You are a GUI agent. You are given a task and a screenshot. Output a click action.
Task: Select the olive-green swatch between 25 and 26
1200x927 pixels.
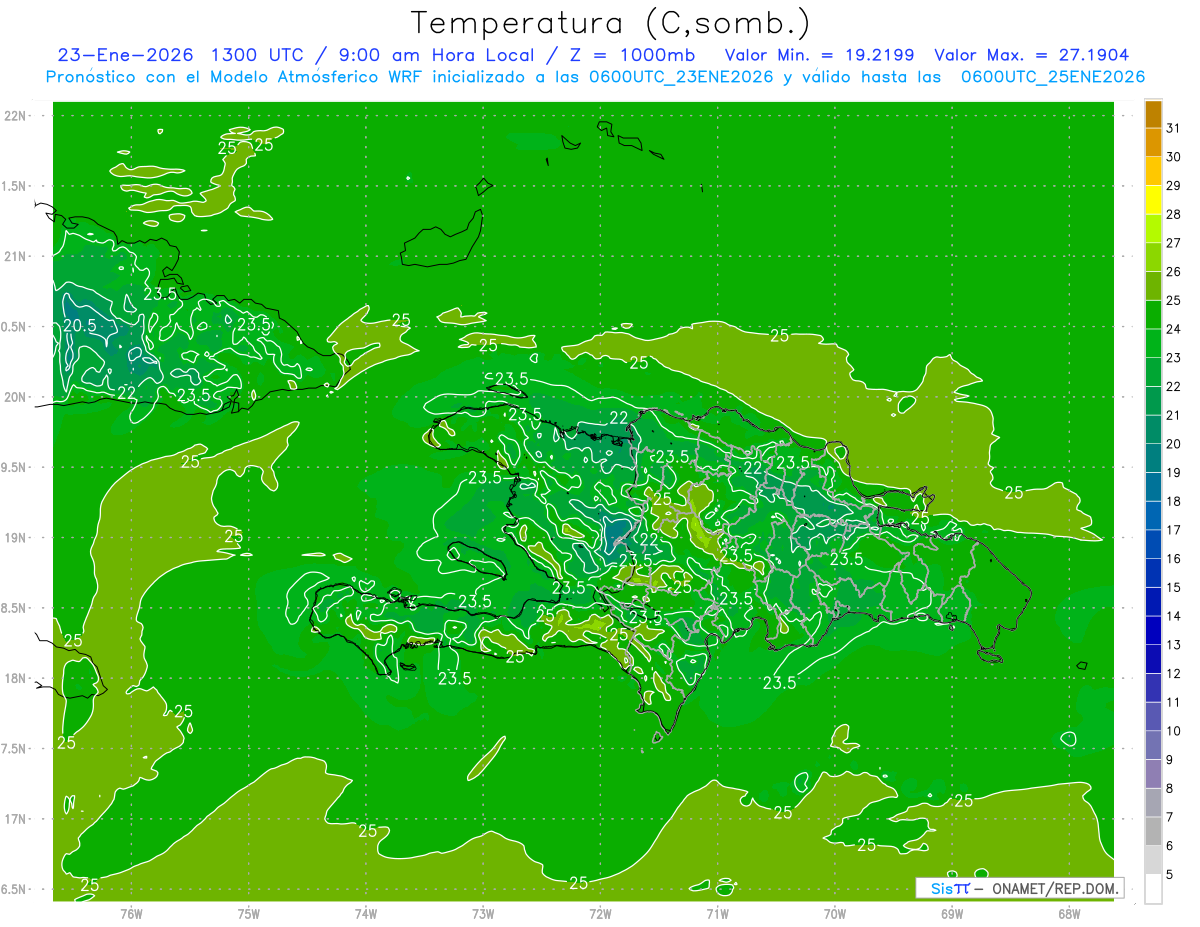1153,286
